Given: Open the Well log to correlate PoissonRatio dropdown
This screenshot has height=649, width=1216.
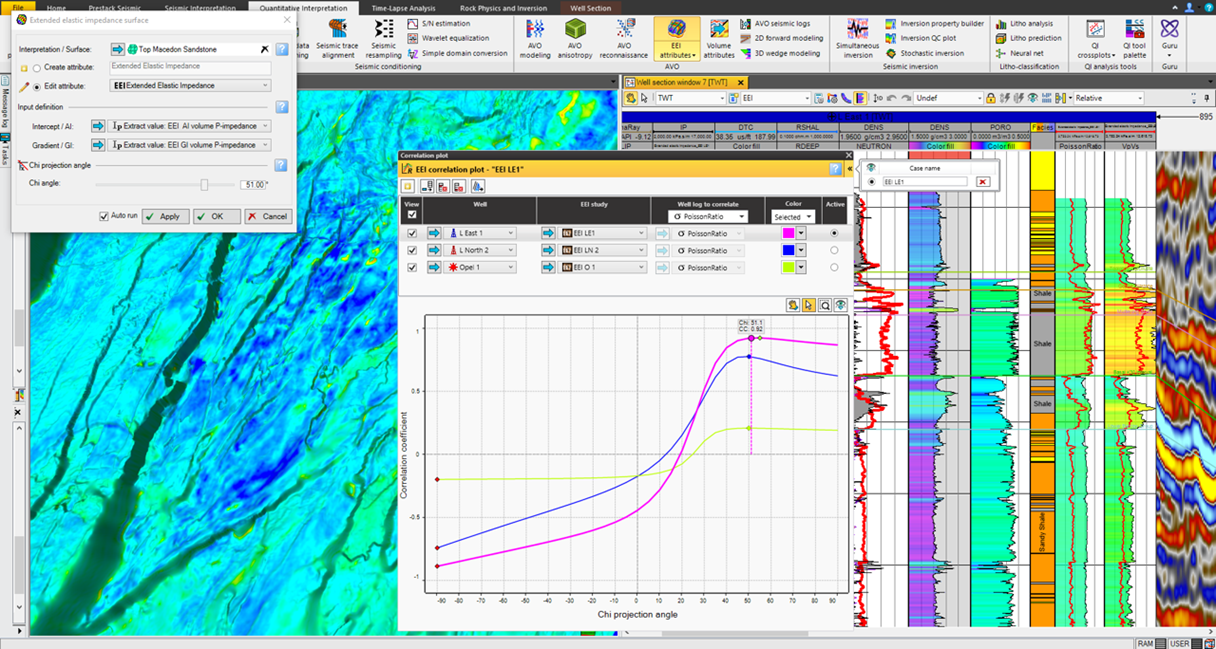Looking at the screenshot, I should pyautogui.click(x=708, y=216).
